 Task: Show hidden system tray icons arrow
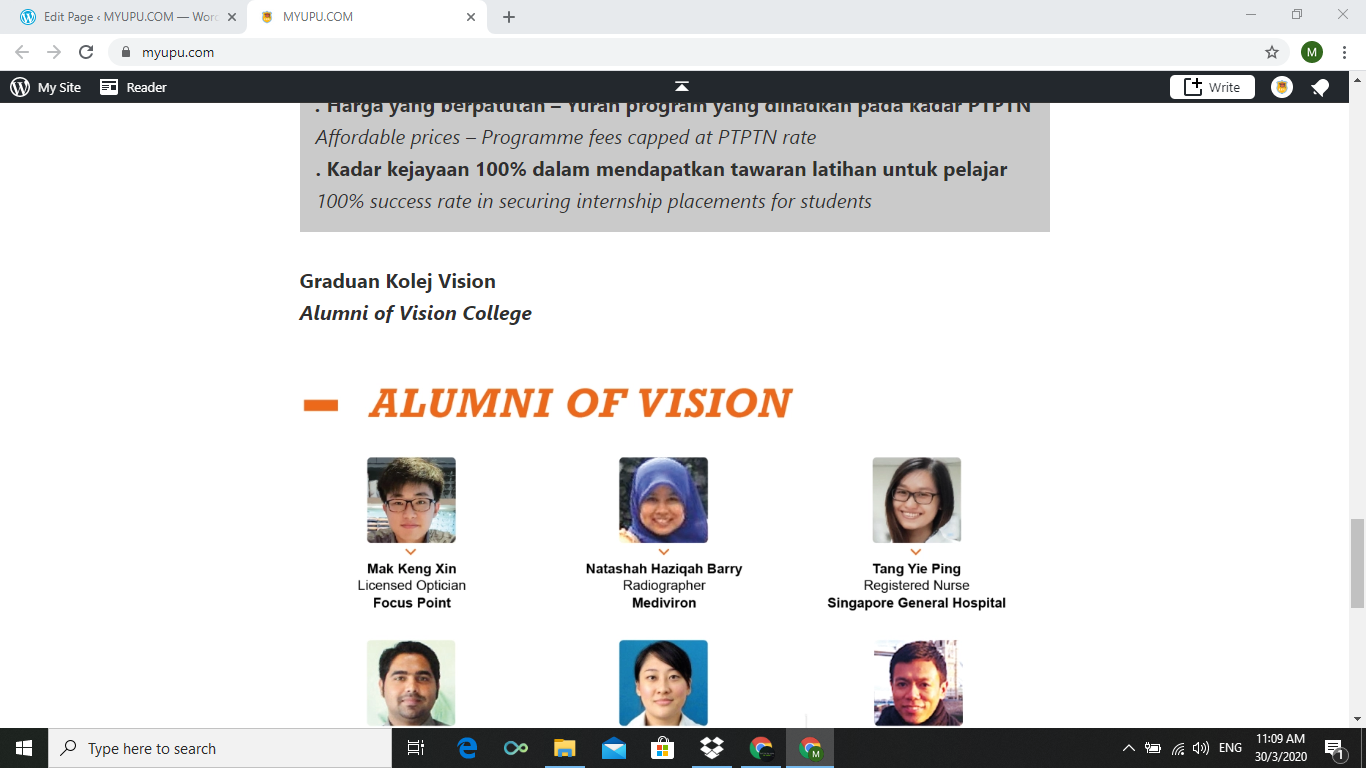tap(1129, 748)
